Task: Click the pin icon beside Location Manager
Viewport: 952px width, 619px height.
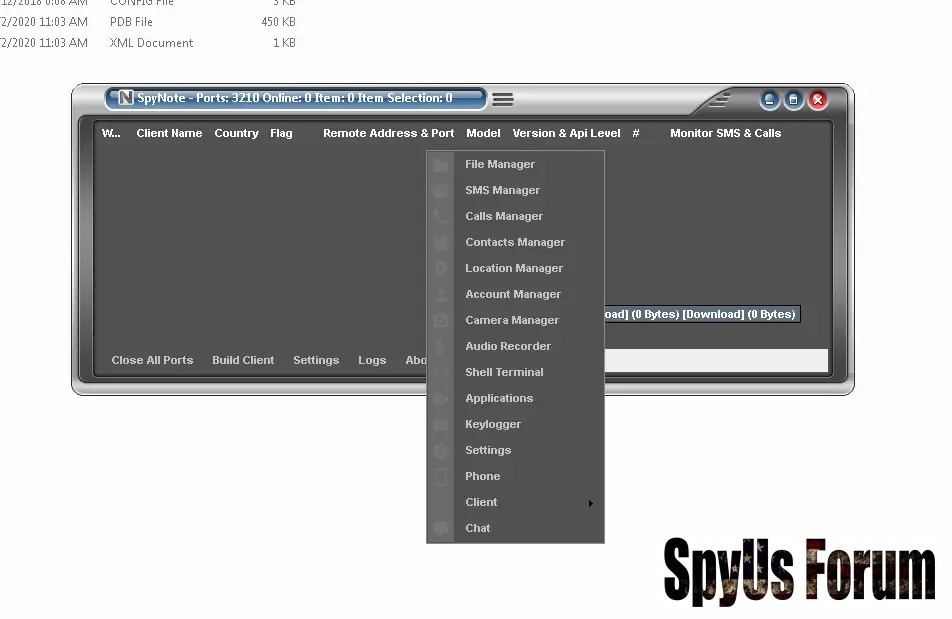Action: (x=441, y=269)
